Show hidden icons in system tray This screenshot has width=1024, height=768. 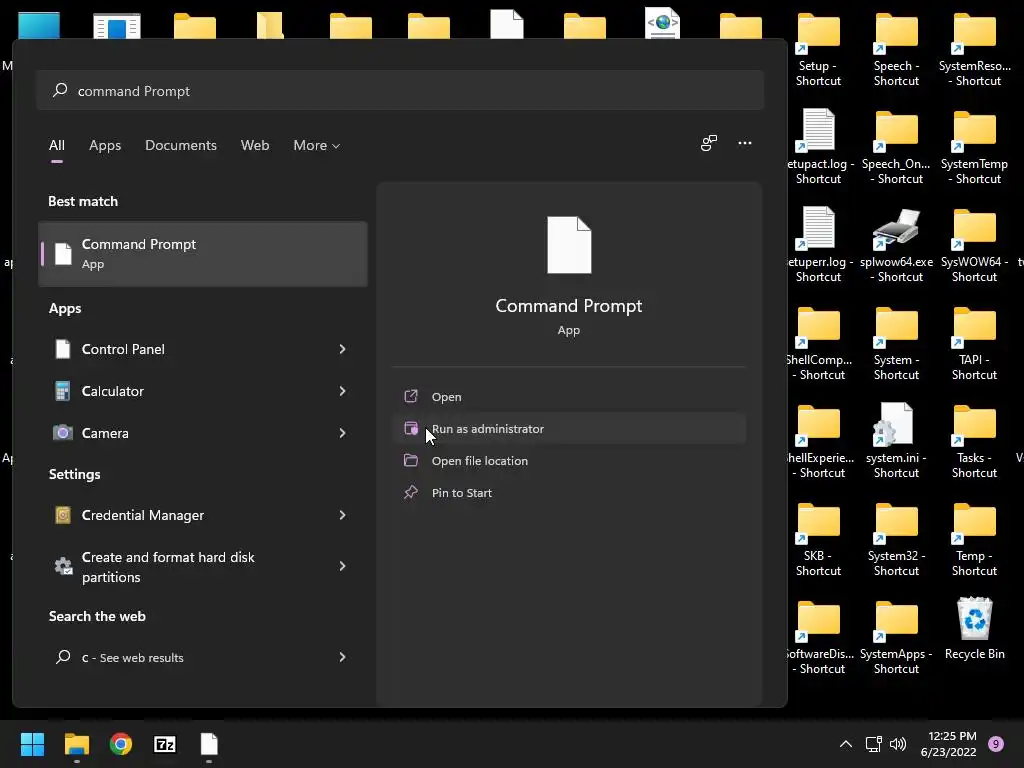pyautogui.click(x=845, y=744)
